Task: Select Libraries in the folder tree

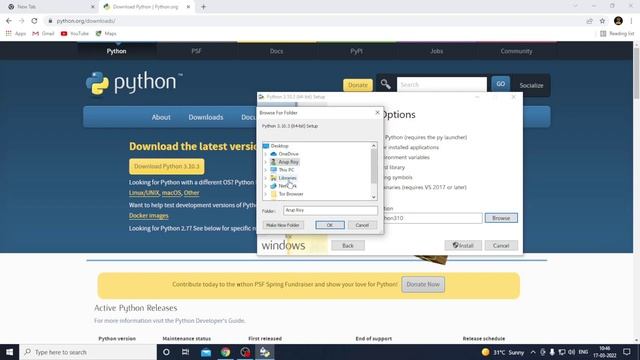Action: [x=287, y=178]
